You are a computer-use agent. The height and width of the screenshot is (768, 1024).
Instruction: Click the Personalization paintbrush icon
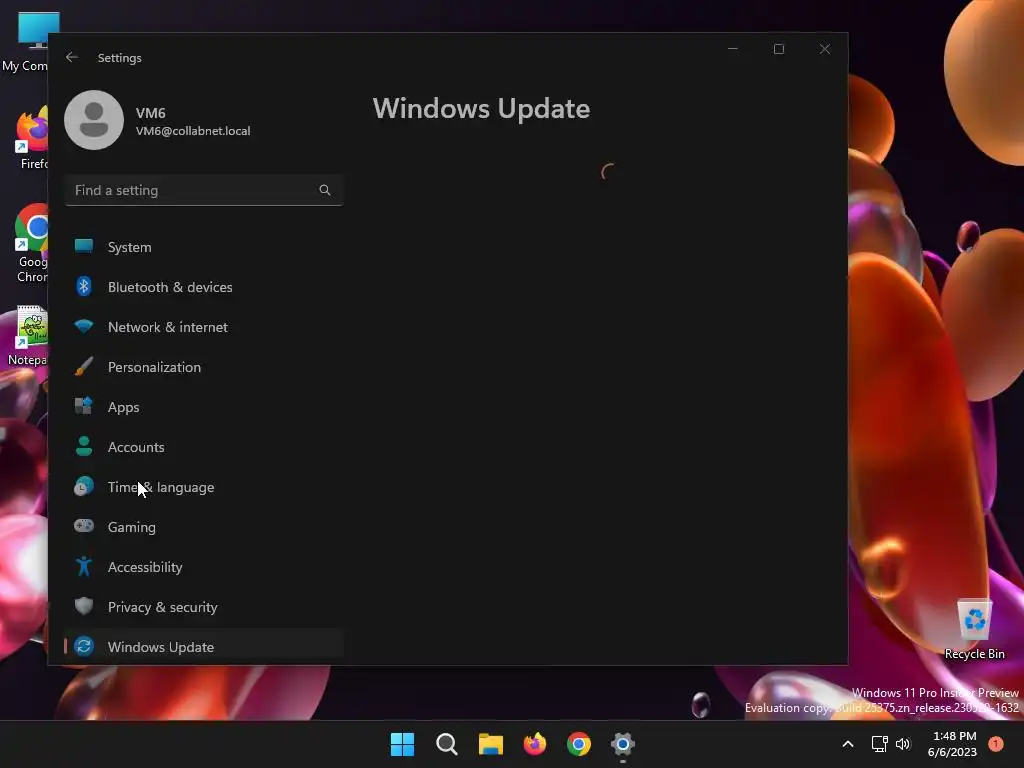click(84, 366)
